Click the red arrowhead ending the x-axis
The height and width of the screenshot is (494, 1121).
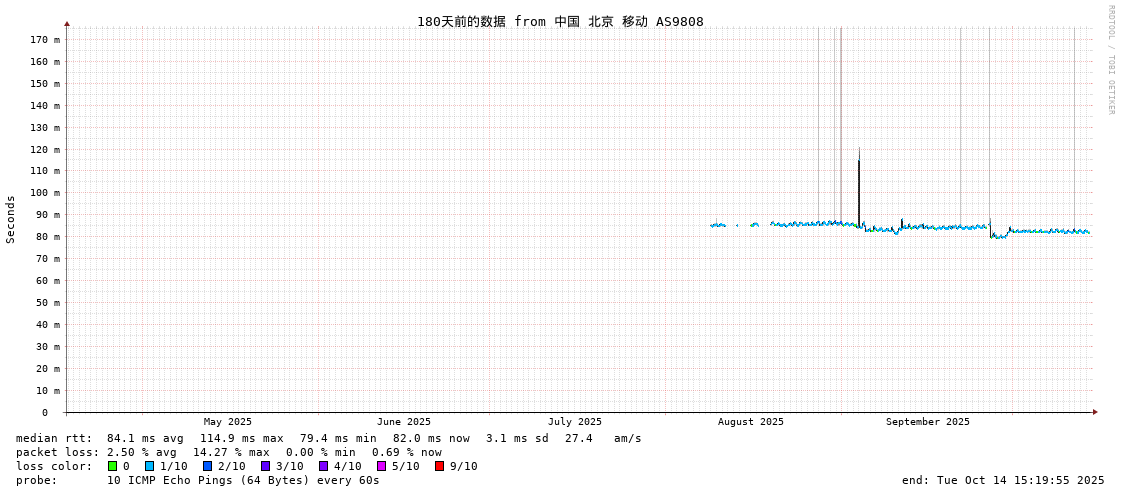click(x=1095, y=412)
